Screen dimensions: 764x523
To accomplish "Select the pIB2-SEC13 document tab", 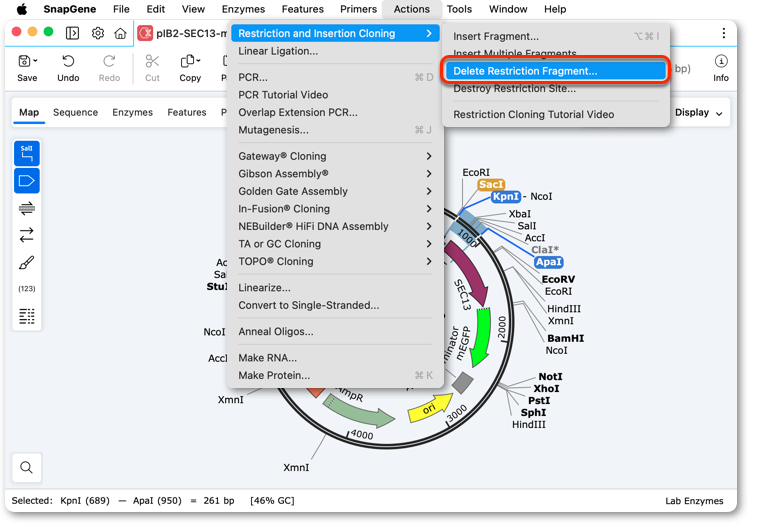I will [x=183, y=33].
